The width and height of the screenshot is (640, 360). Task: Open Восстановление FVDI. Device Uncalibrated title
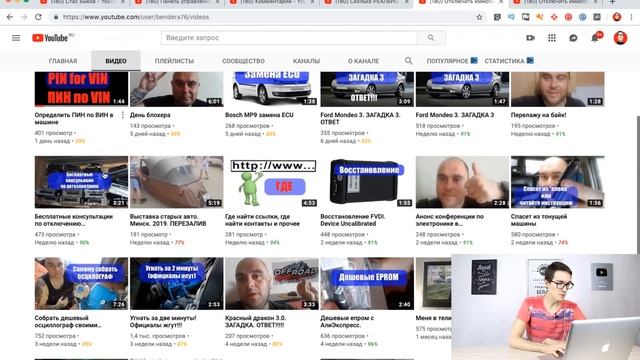(353, 220)
